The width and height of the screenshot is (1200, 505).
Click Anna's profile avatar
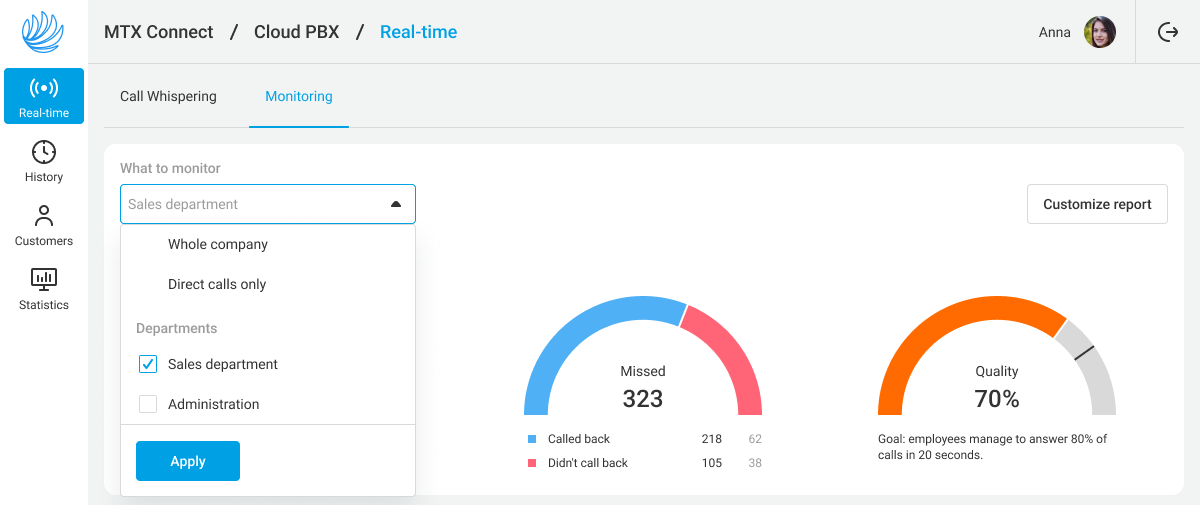pos(1100,32)
